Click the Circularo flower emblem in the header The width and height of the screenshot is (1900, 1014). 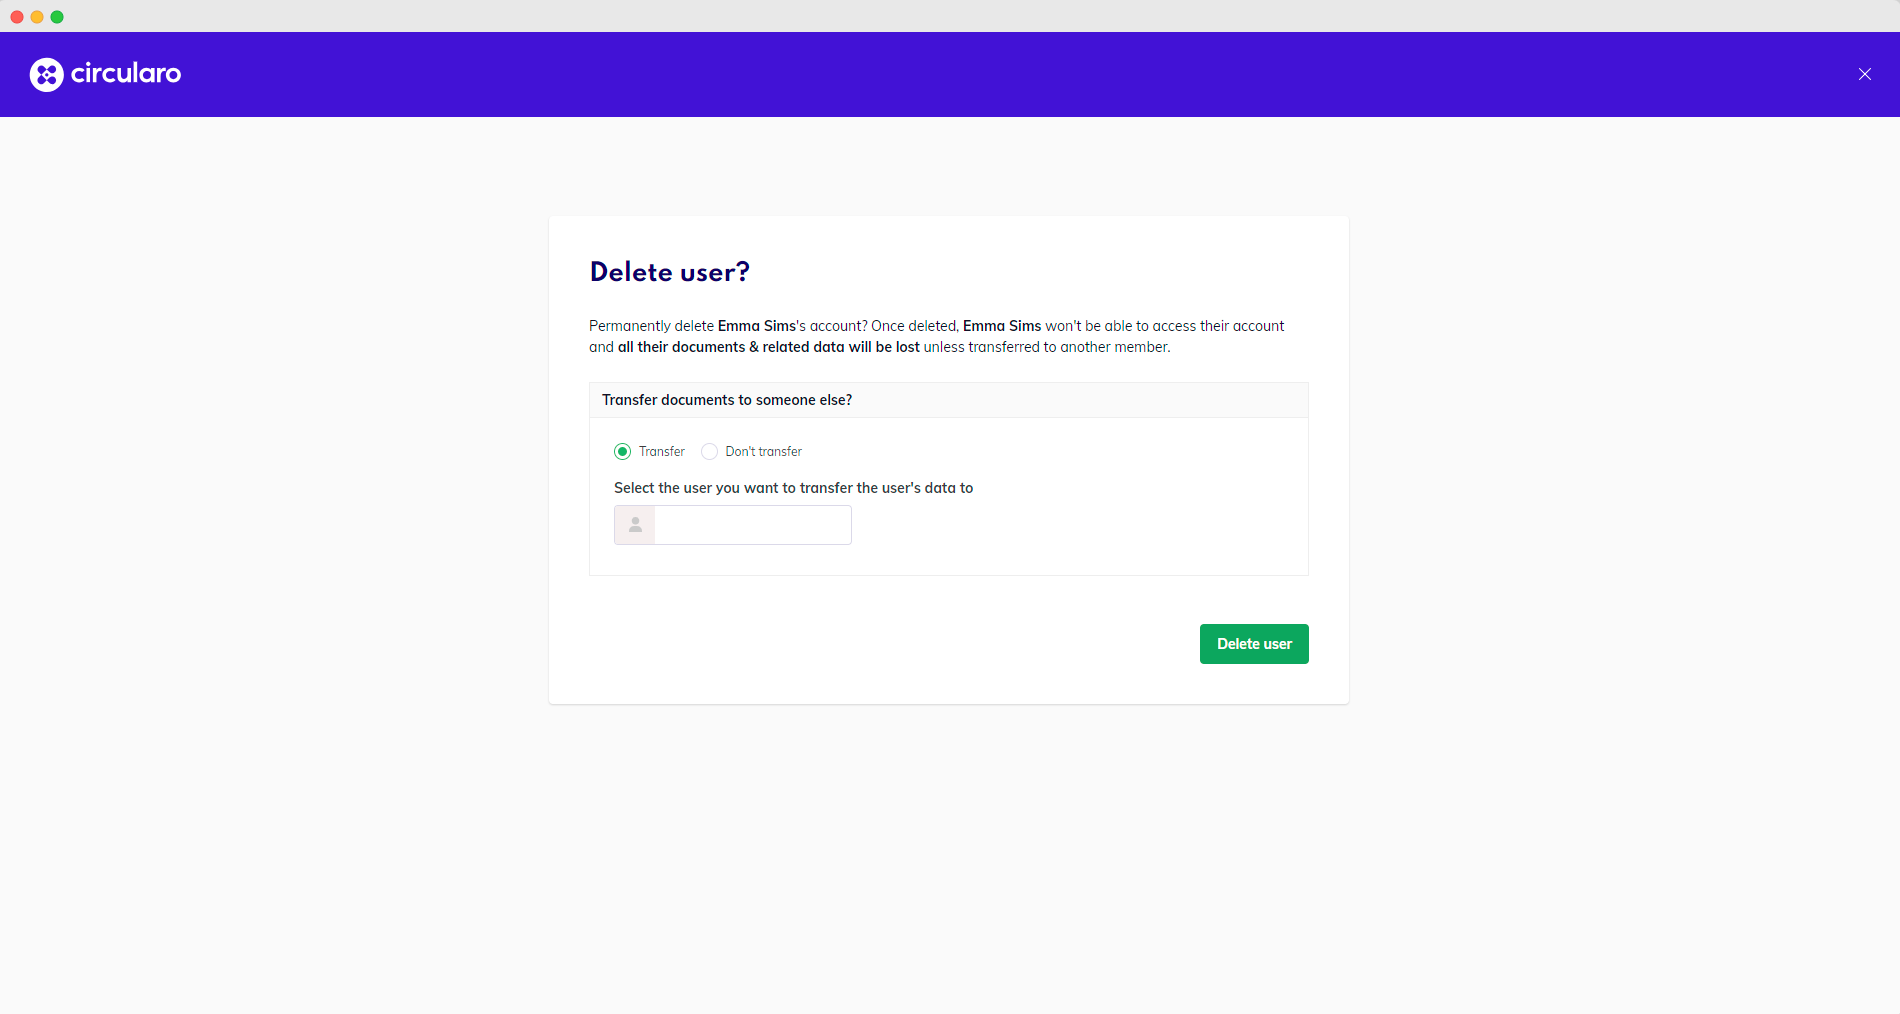45,74
